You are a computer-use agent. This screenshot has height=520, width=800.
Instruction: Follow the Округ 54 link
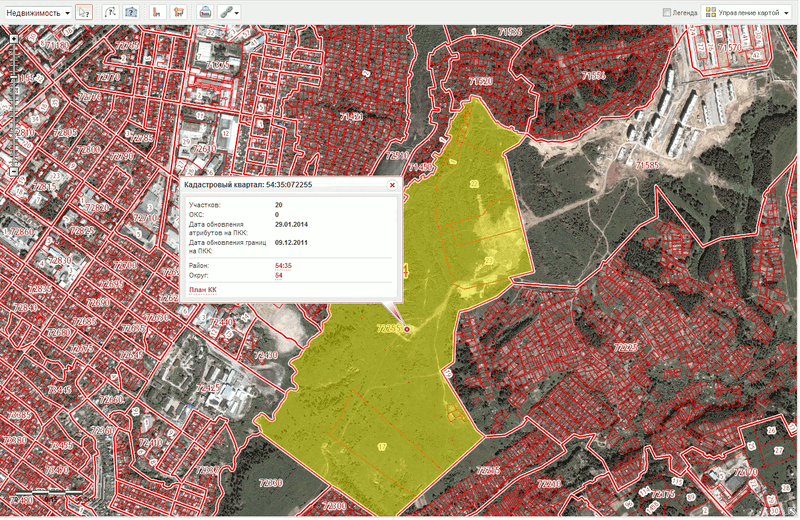tap(279, 275)
